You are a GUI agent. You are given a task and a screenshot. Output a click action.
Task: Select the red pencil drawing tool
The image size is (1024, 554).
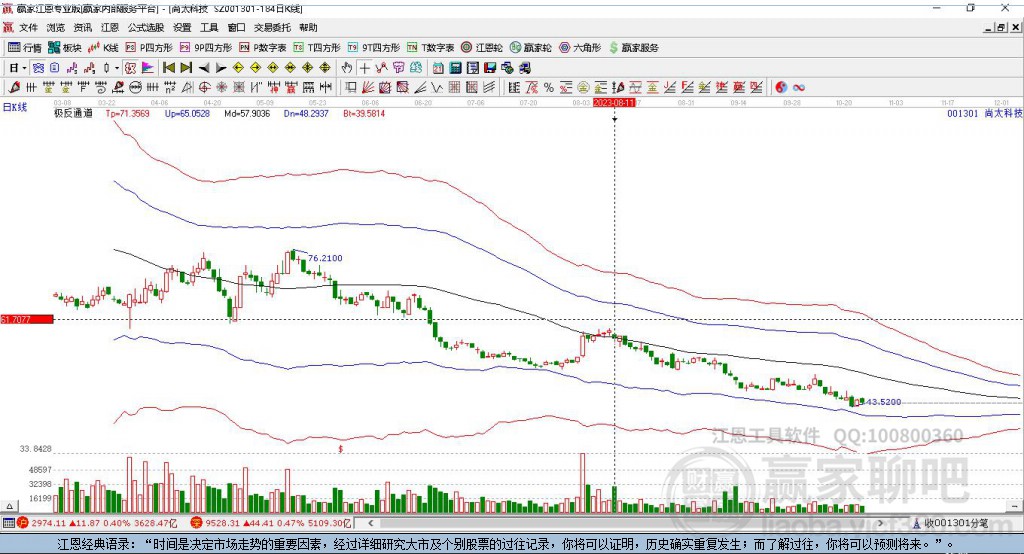pos(14,88)
